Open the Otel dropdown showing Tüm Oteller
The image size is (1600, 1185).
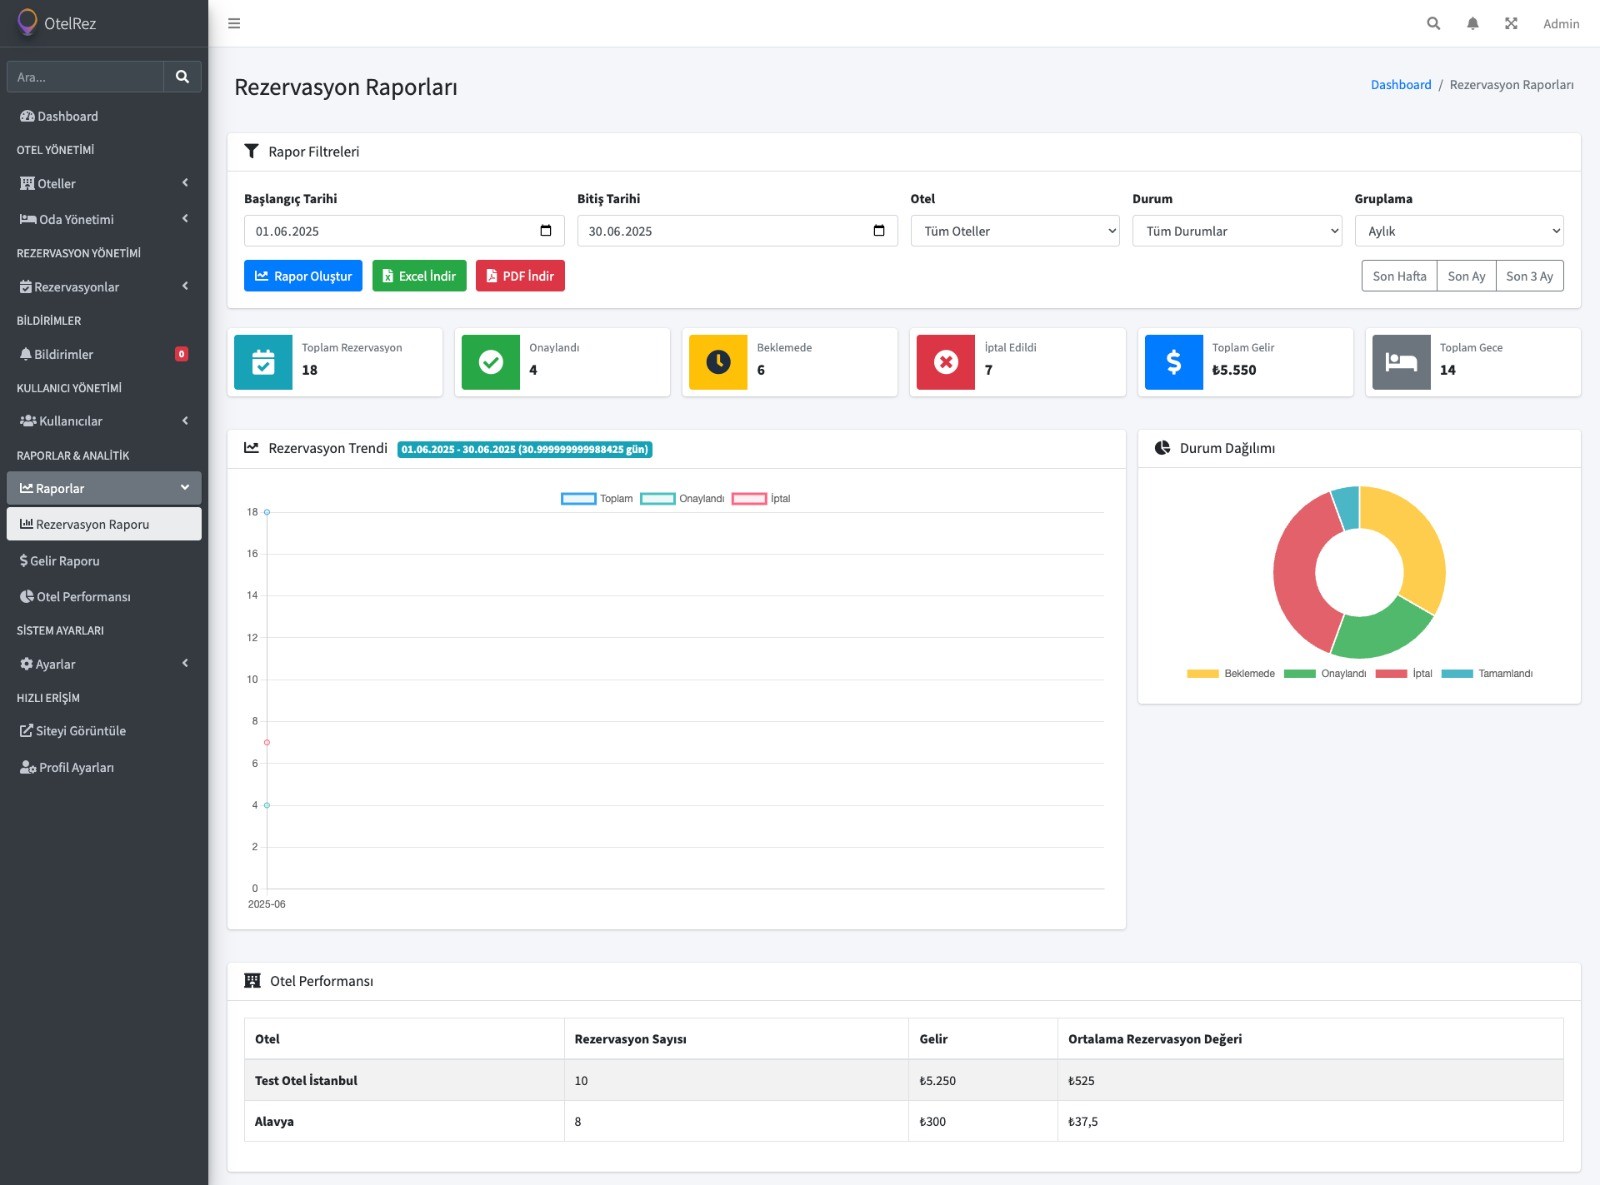point(1015,231)
